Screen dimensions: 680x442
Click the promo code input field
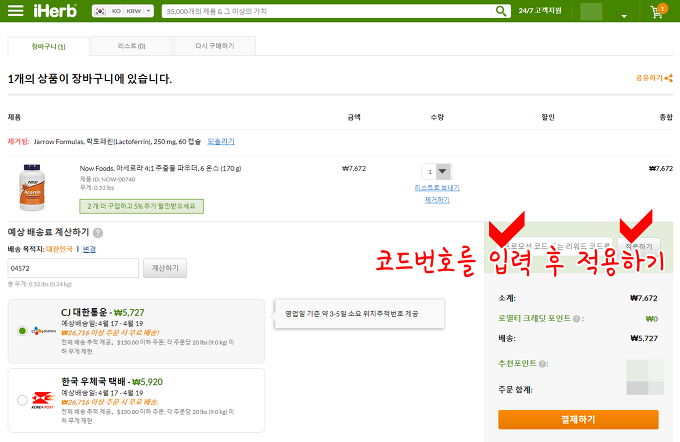coord(556,246)
